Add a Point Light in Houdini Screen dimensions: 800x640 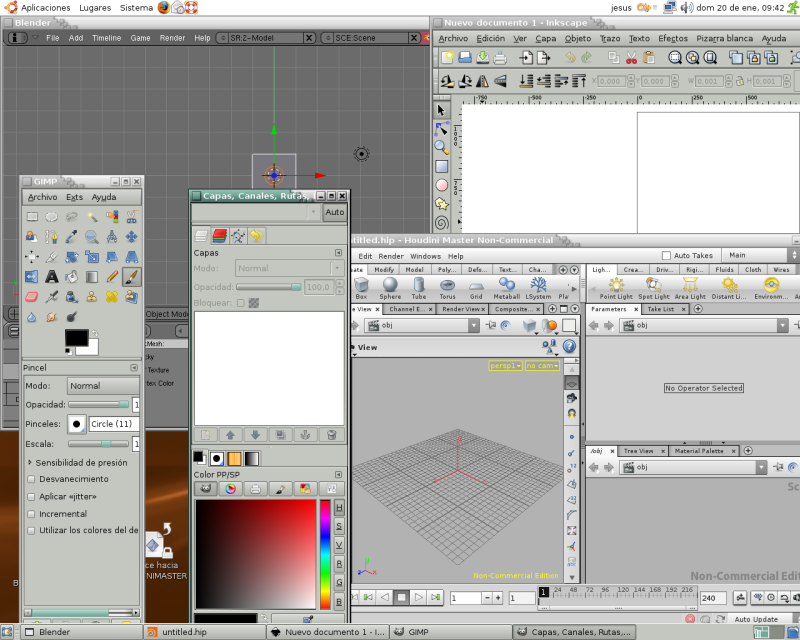tap(616, 288)
